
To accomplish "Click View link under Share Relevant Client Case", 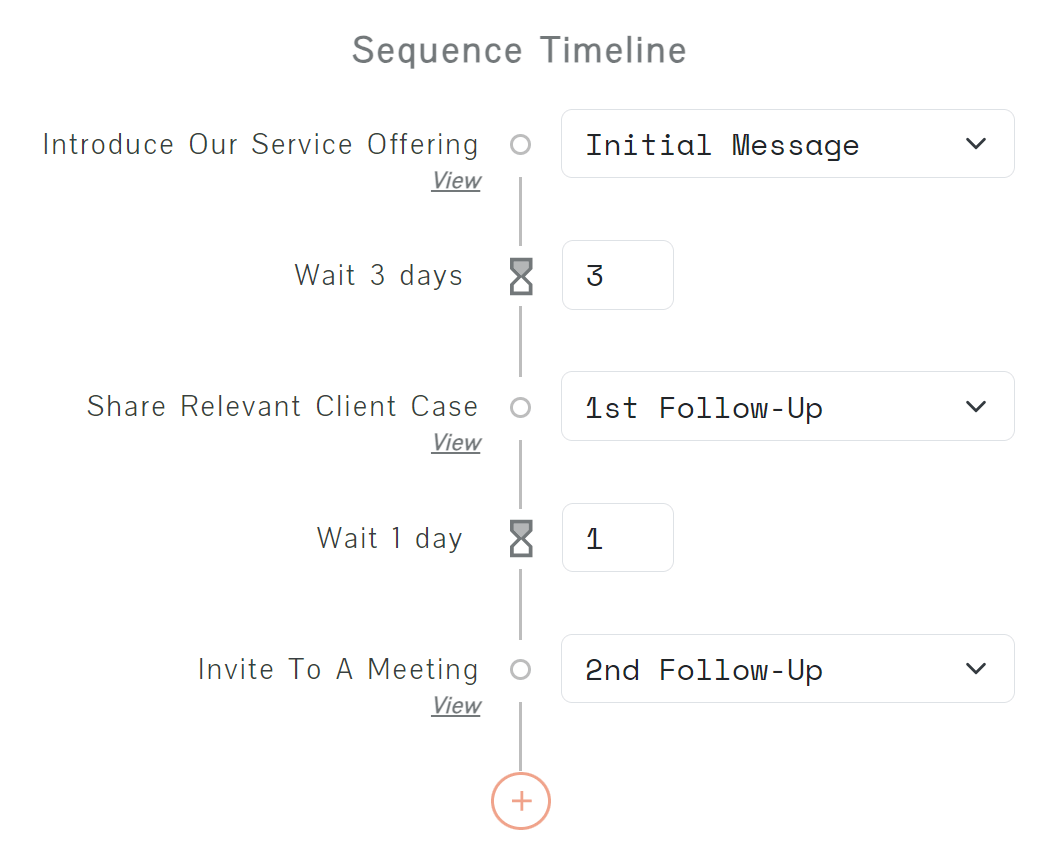I will click(456, 443).
